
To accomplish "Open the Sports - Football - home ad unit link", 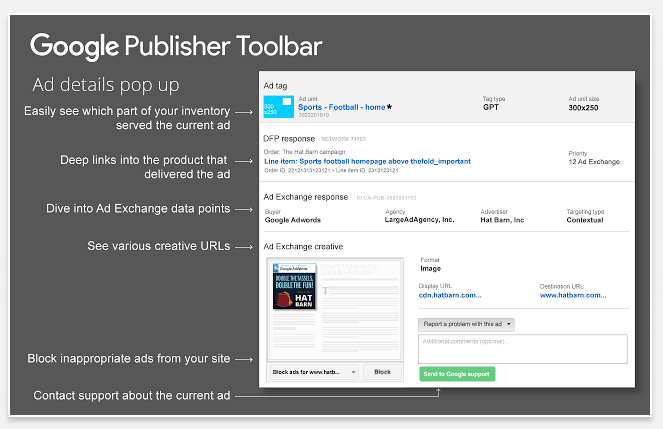I will 342,107.
